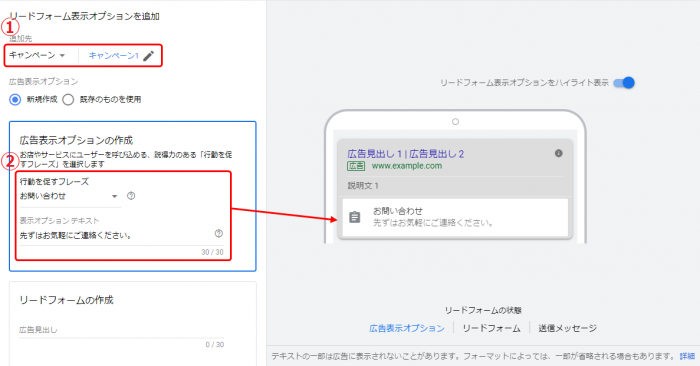Image resolution: width=700 pixels, height=366 pixels.
Task: Open the キャンペーン level dropdown
Action: (x=38, y=55)
